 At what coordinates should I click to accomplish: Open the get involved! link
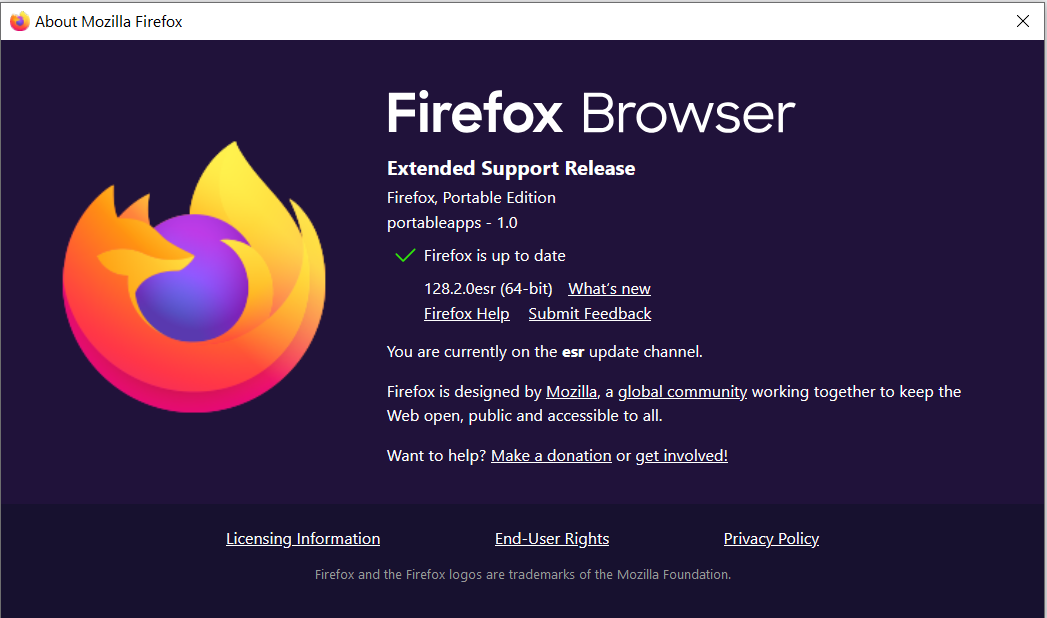coord(681,456)
